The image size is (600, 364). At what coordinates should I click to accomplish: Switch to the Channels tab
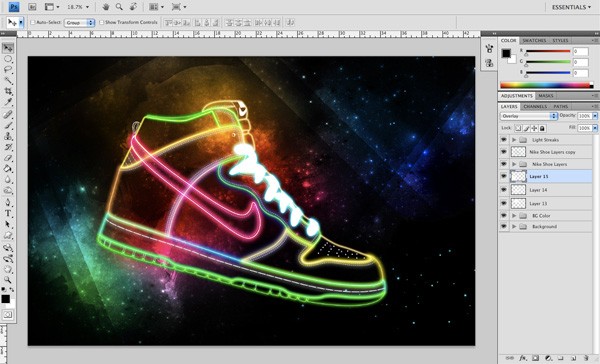point(535,106)
